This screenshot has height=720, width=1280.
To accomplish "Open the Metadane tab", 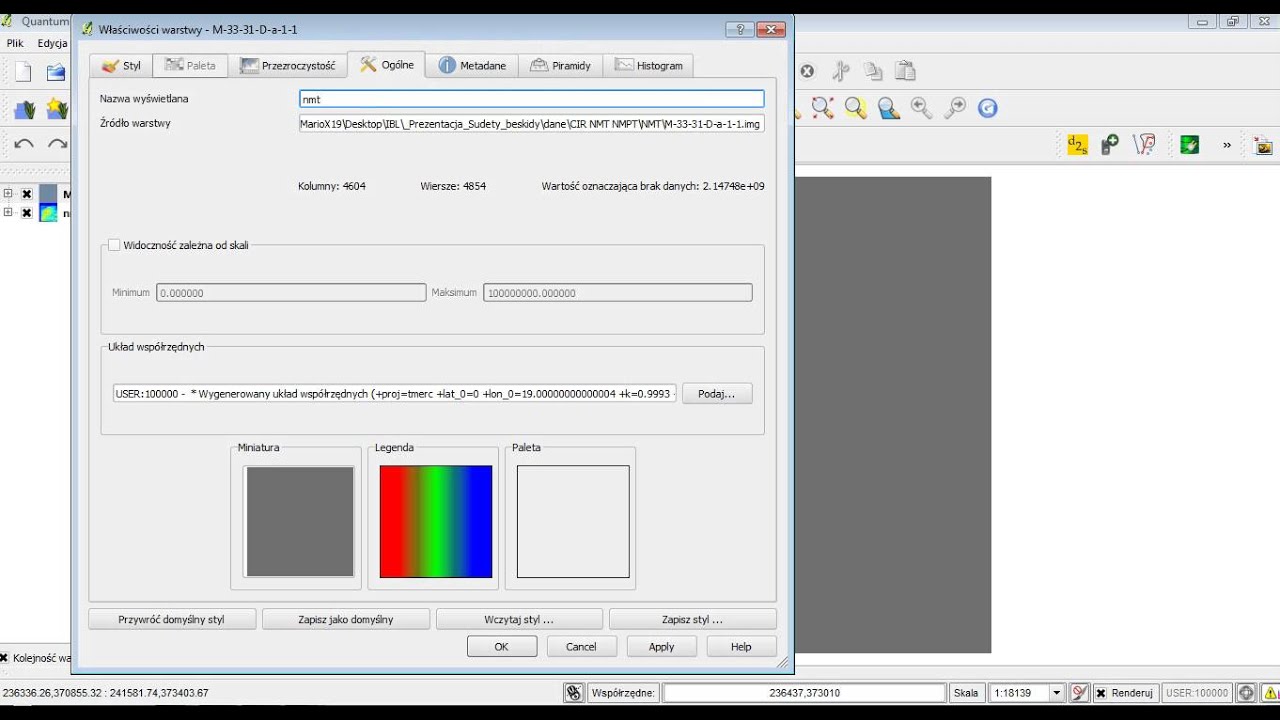I will [x=472, y=65].
